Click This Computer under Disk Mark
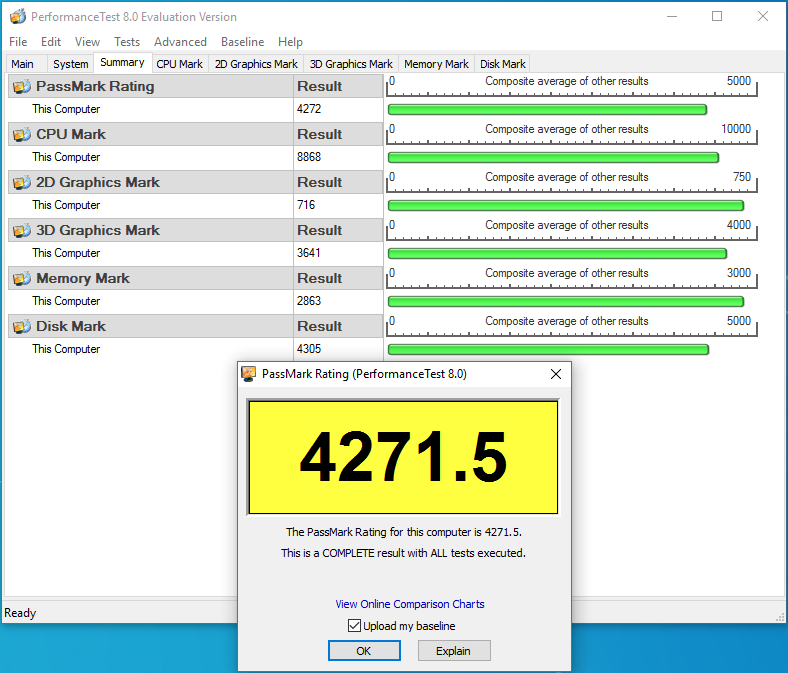 click(66, 349)
